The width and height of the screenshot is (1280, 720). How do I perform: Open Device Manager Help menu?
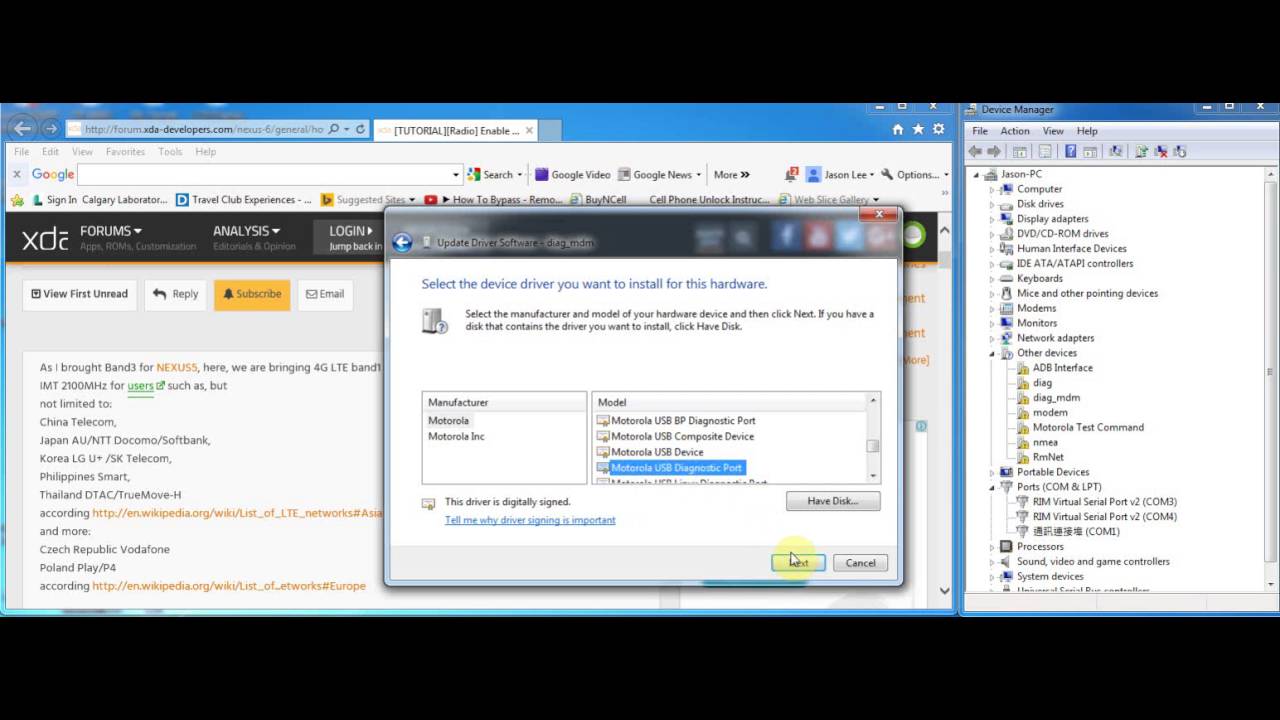1087,131
